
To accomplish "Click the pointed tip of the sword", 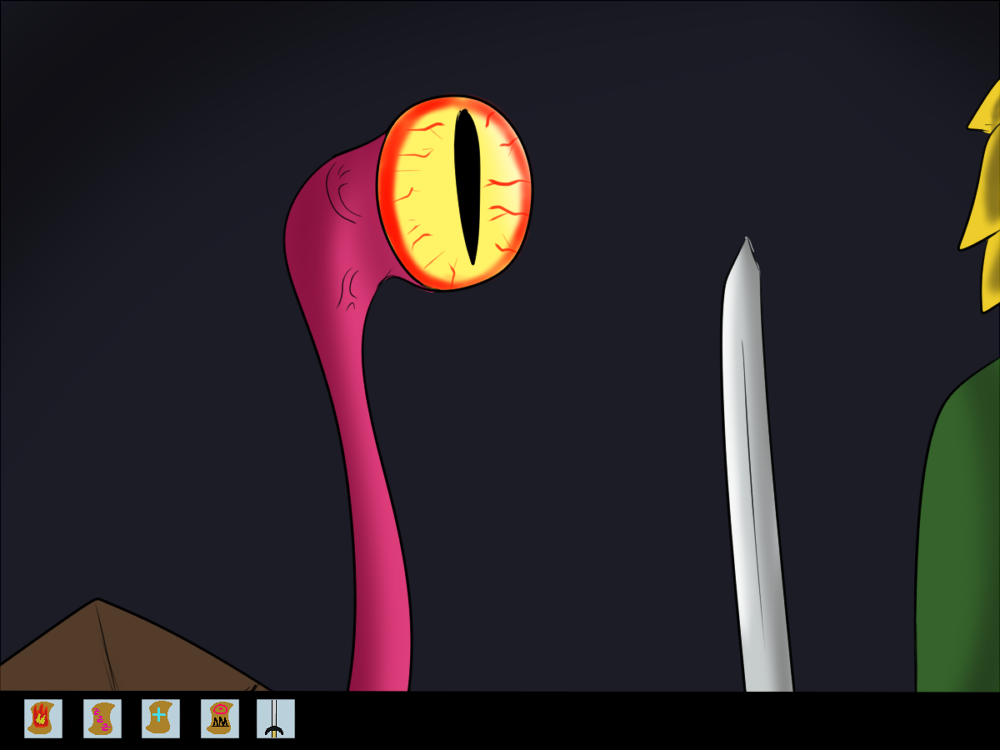I will click(x=745, y=248).
